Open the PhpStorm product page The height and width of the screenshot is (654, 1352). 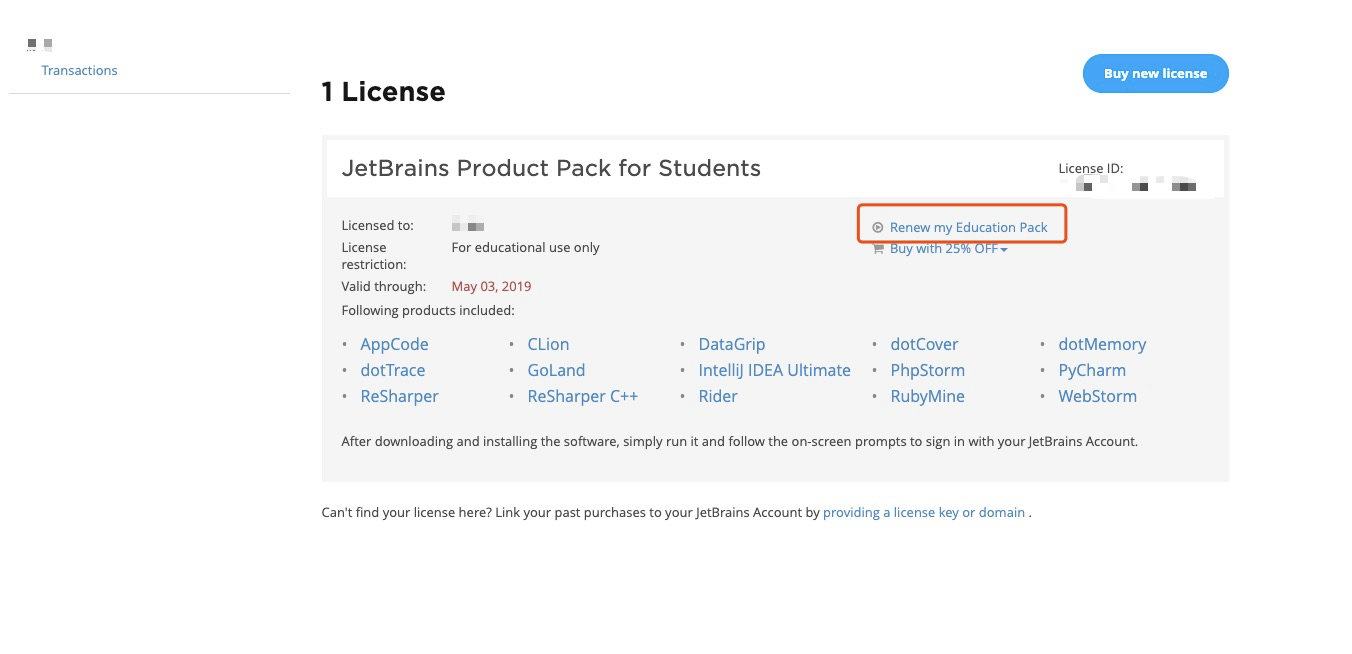click(x=927, y=370)
